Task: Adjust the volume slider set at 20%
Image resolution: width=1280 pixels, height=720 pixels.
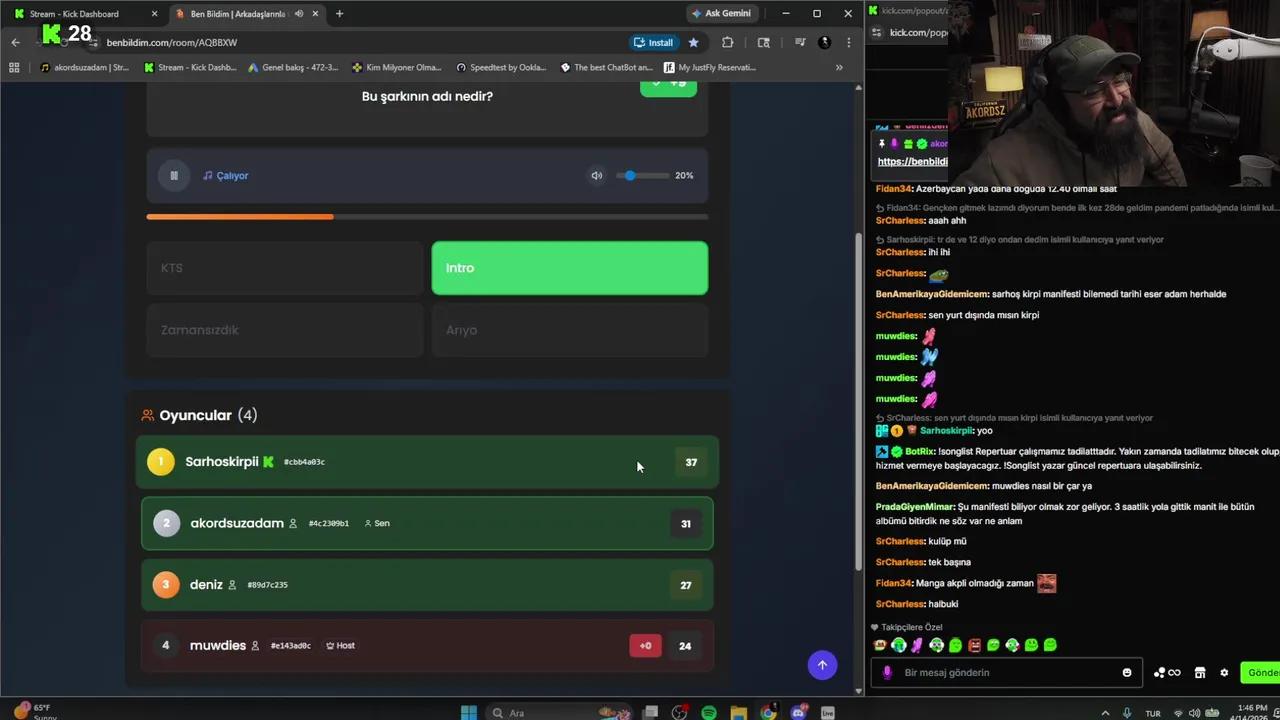Action: pos(630,175)
